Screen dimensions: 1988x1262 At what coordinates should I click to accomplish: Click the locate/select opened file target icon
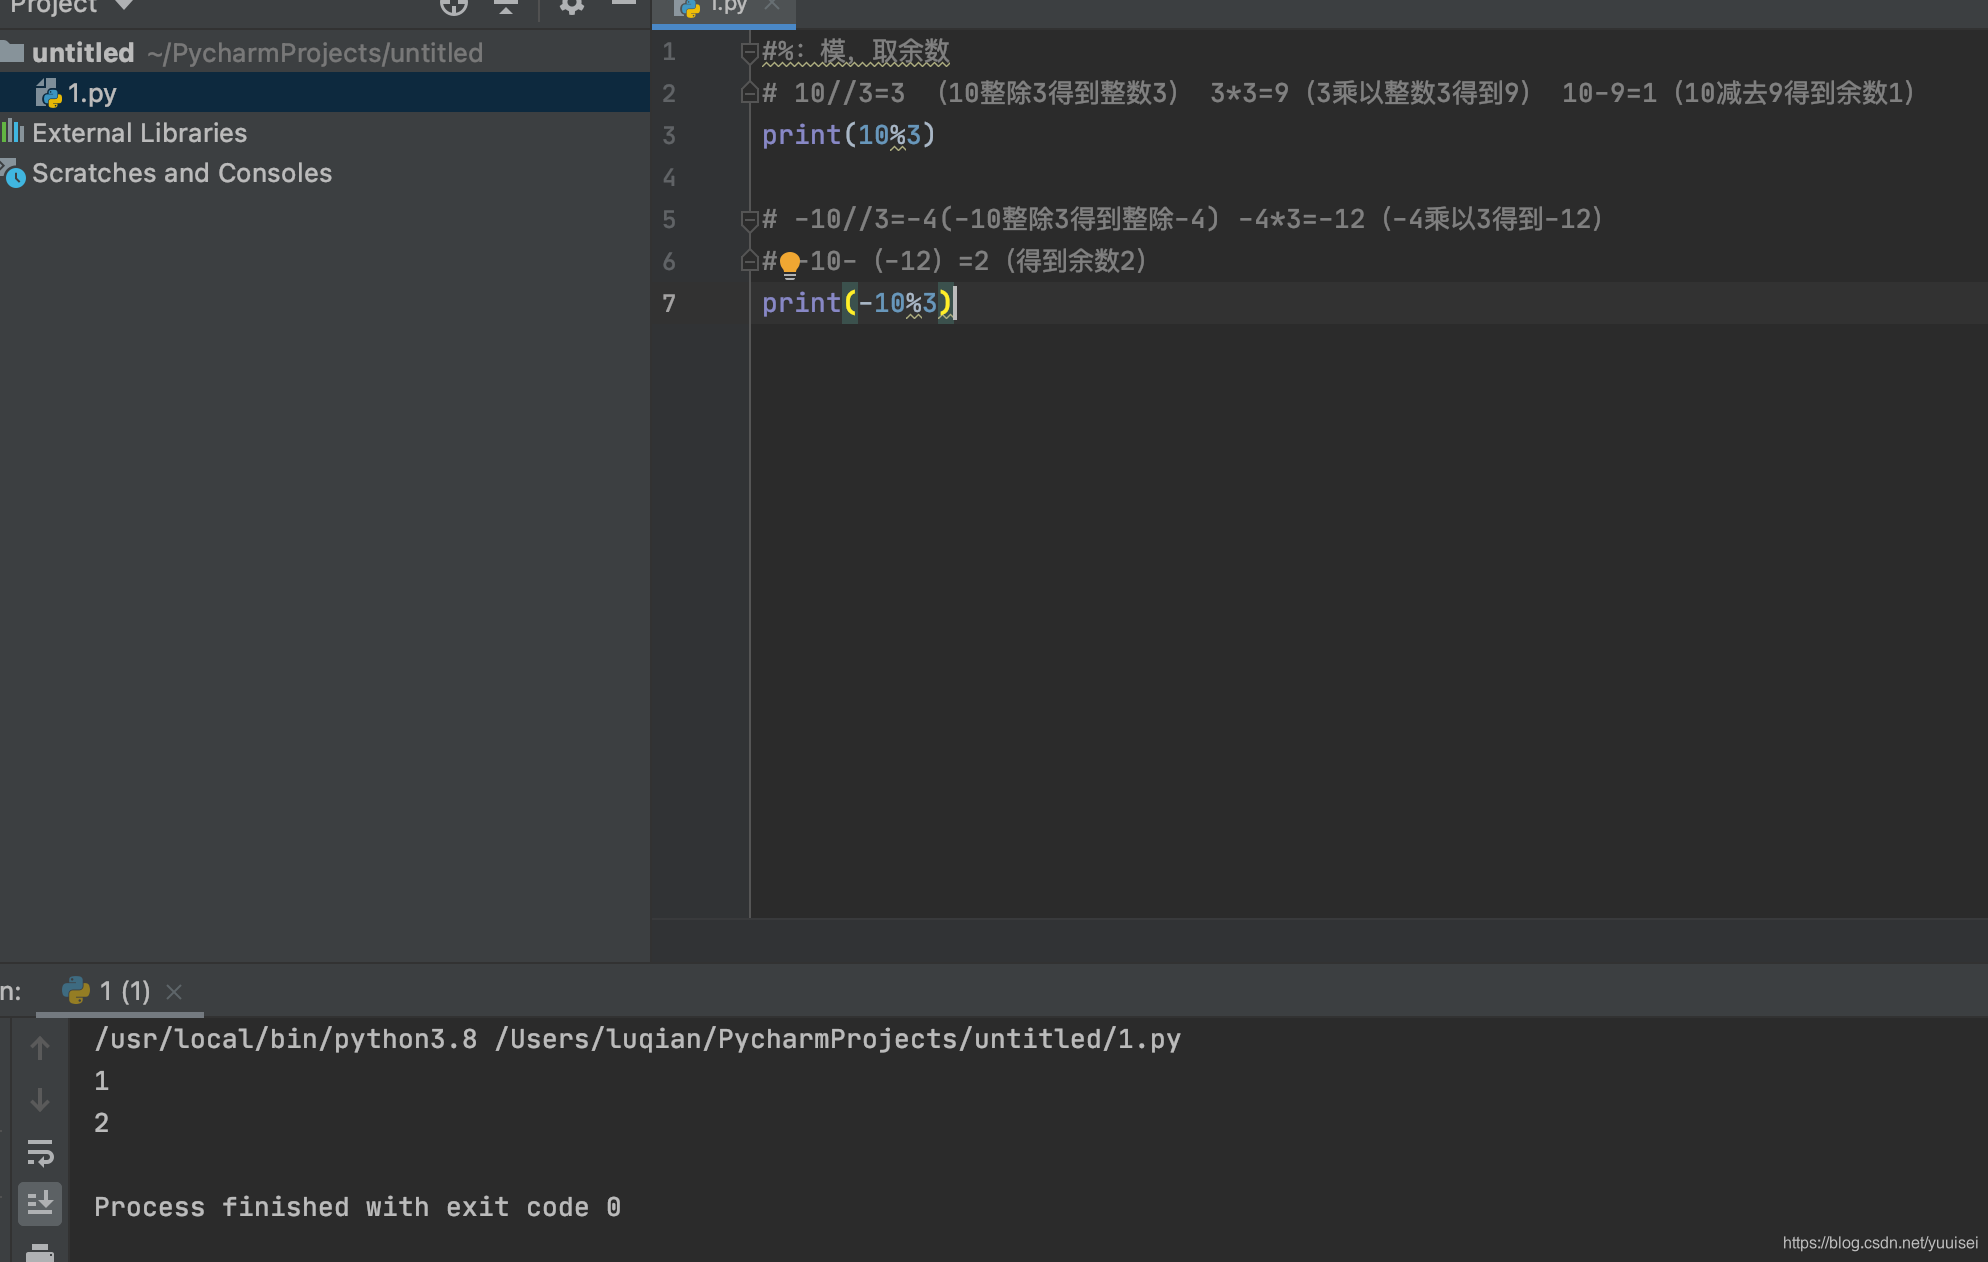click(454, 6)
